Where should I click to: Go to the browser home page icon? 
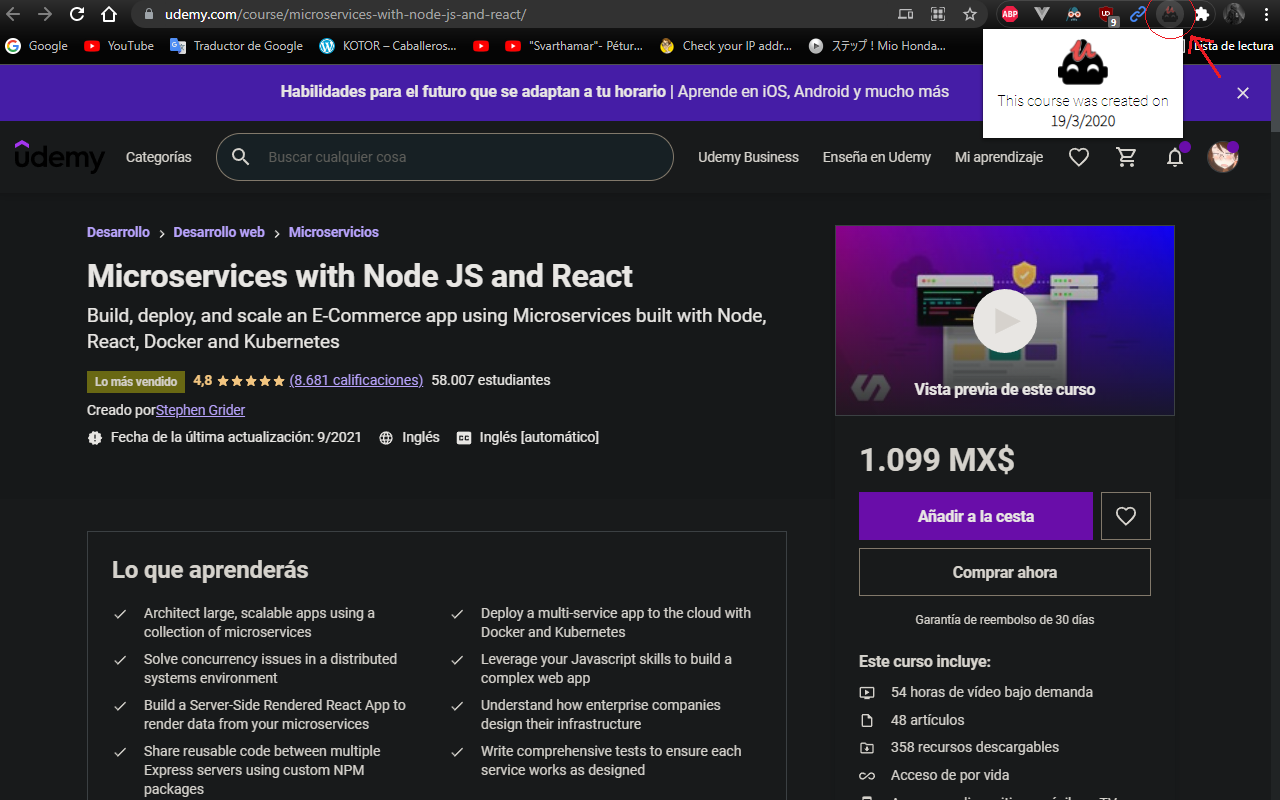pyautogui.click(x=109, y=14)
